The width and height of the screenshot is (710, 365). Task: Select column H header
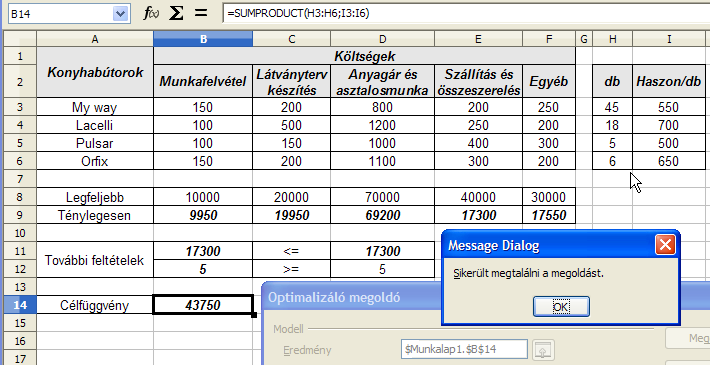pos(613,39)
